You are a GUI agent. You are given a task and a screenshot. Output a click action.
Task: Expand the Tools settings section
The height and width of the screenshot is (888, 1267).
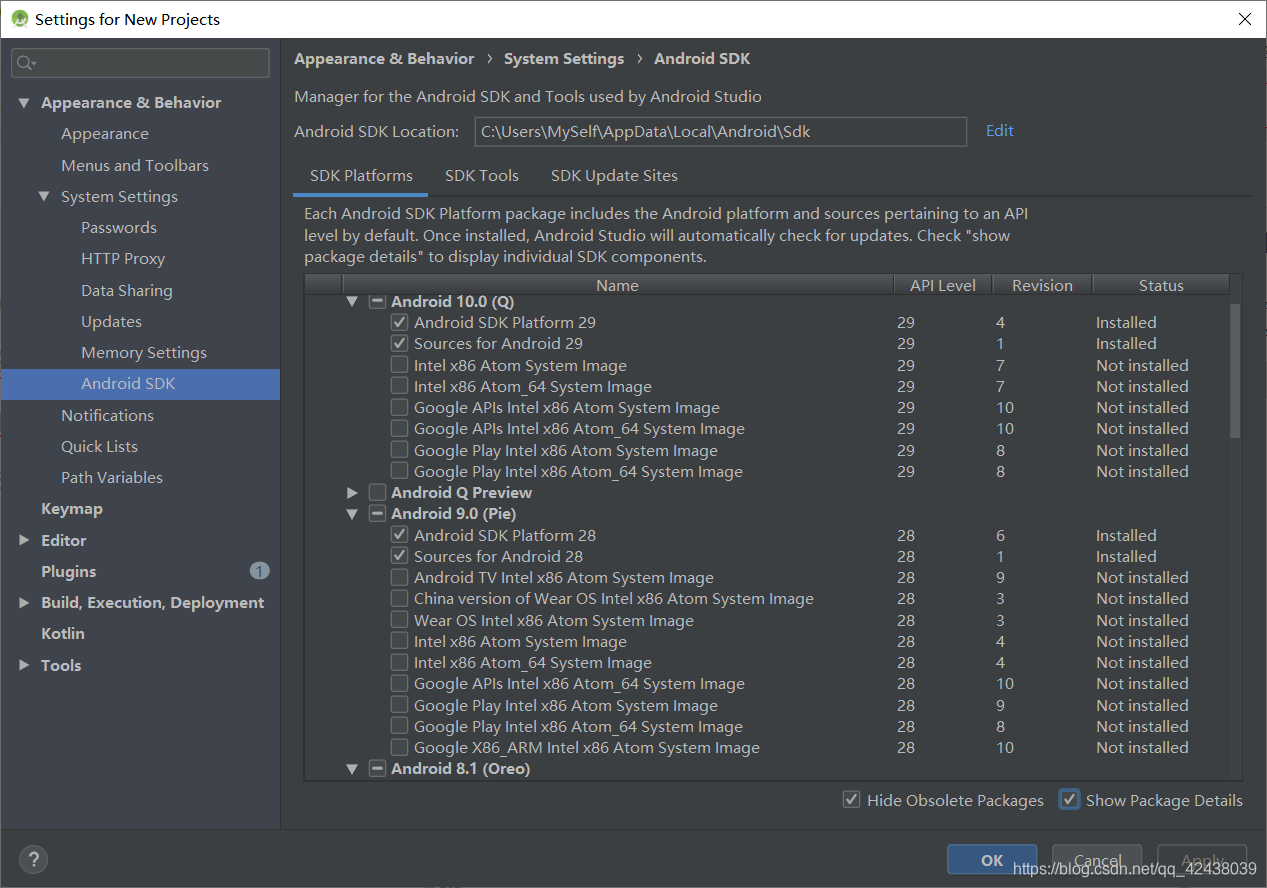click(24, 665)
